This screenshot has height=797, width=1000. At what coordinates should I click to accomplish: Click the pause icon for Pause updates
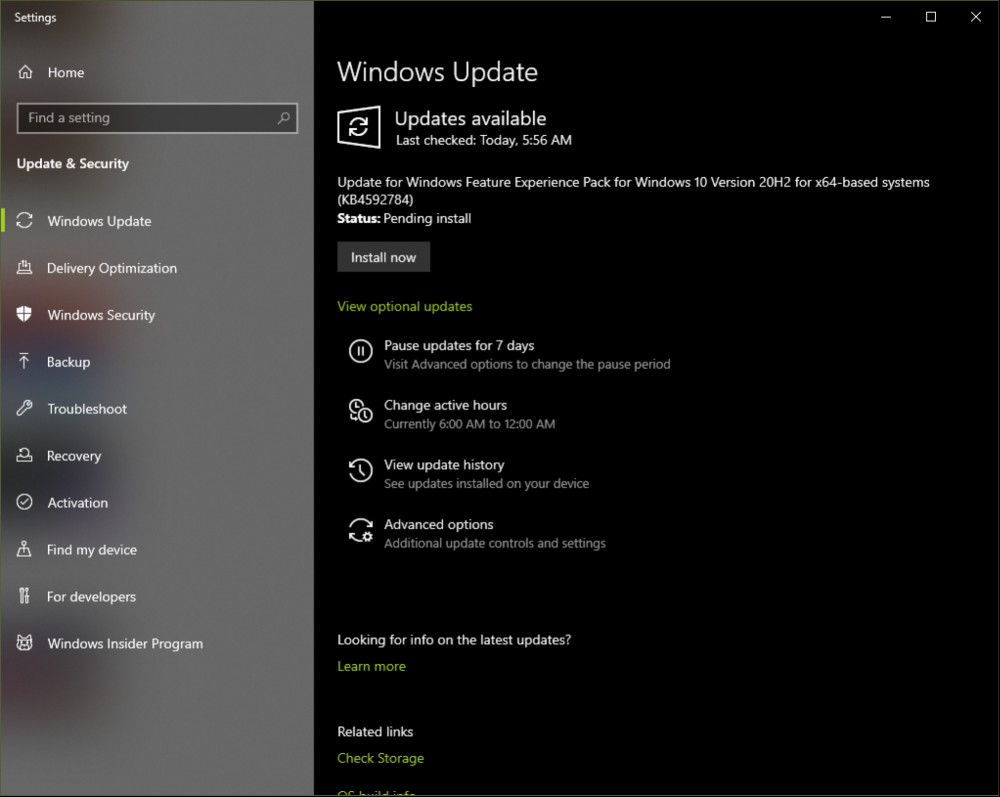pyautogui.click(x=360, y=351)
